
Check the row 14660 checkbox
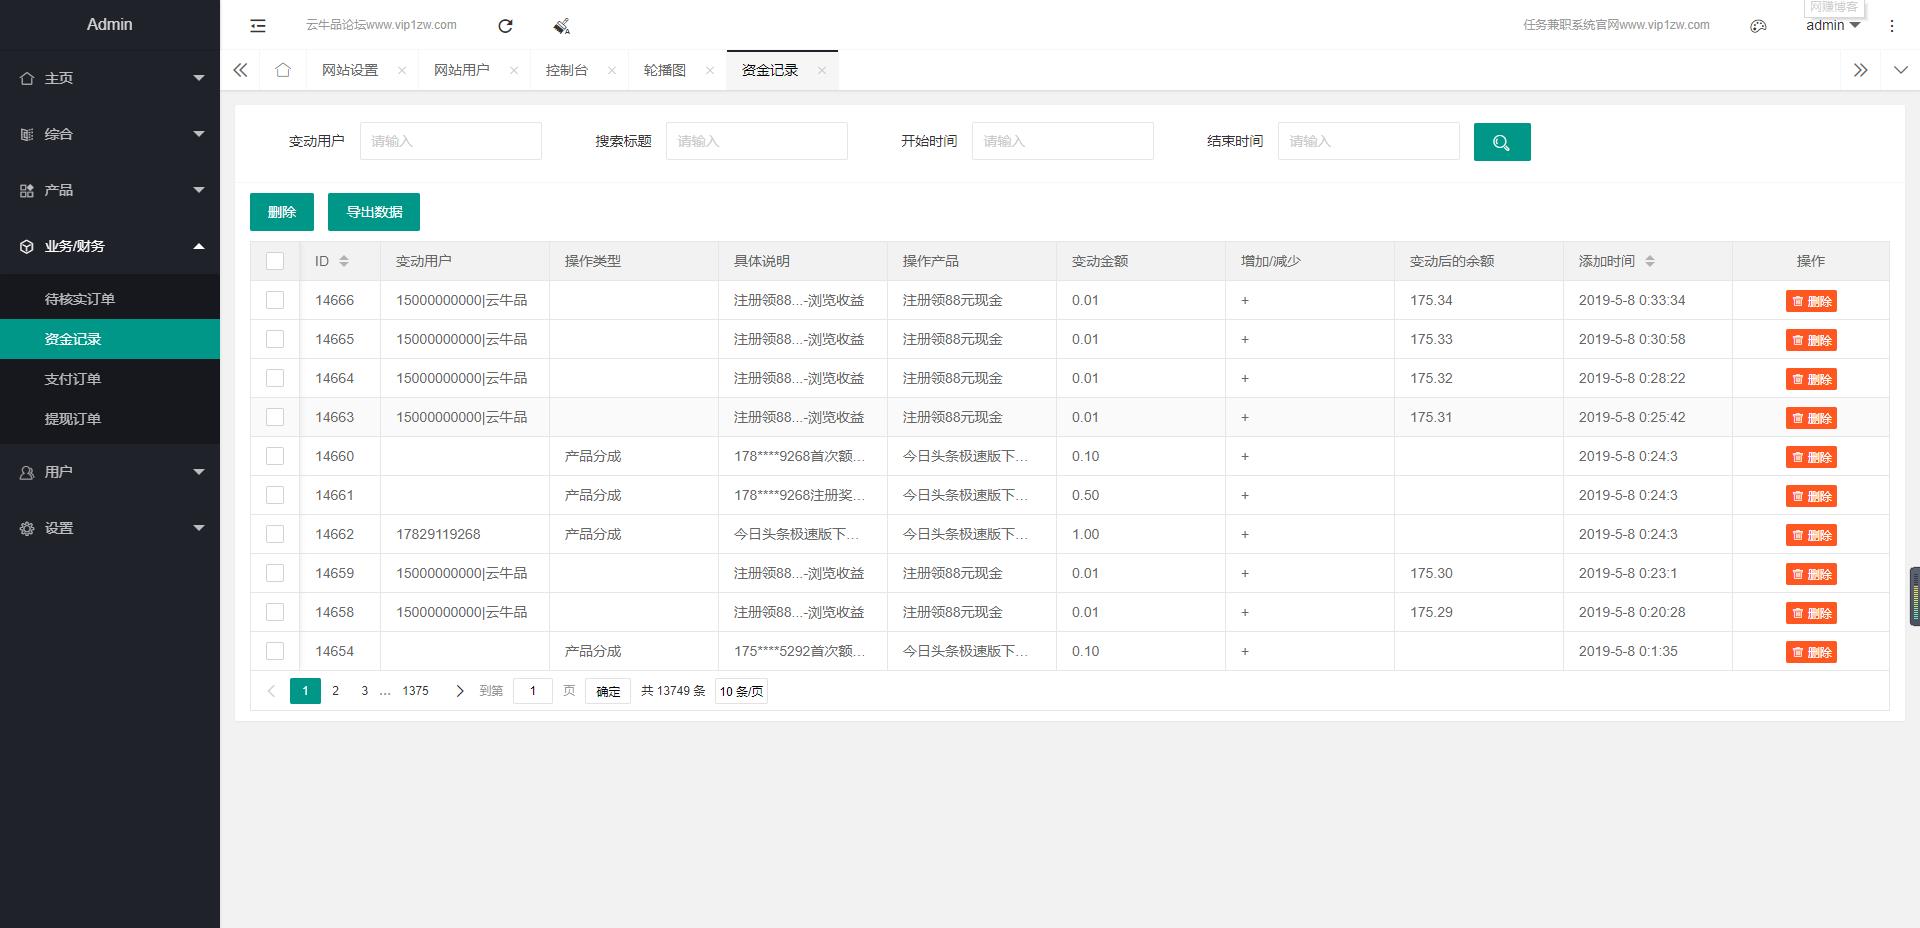coord(275,456)
